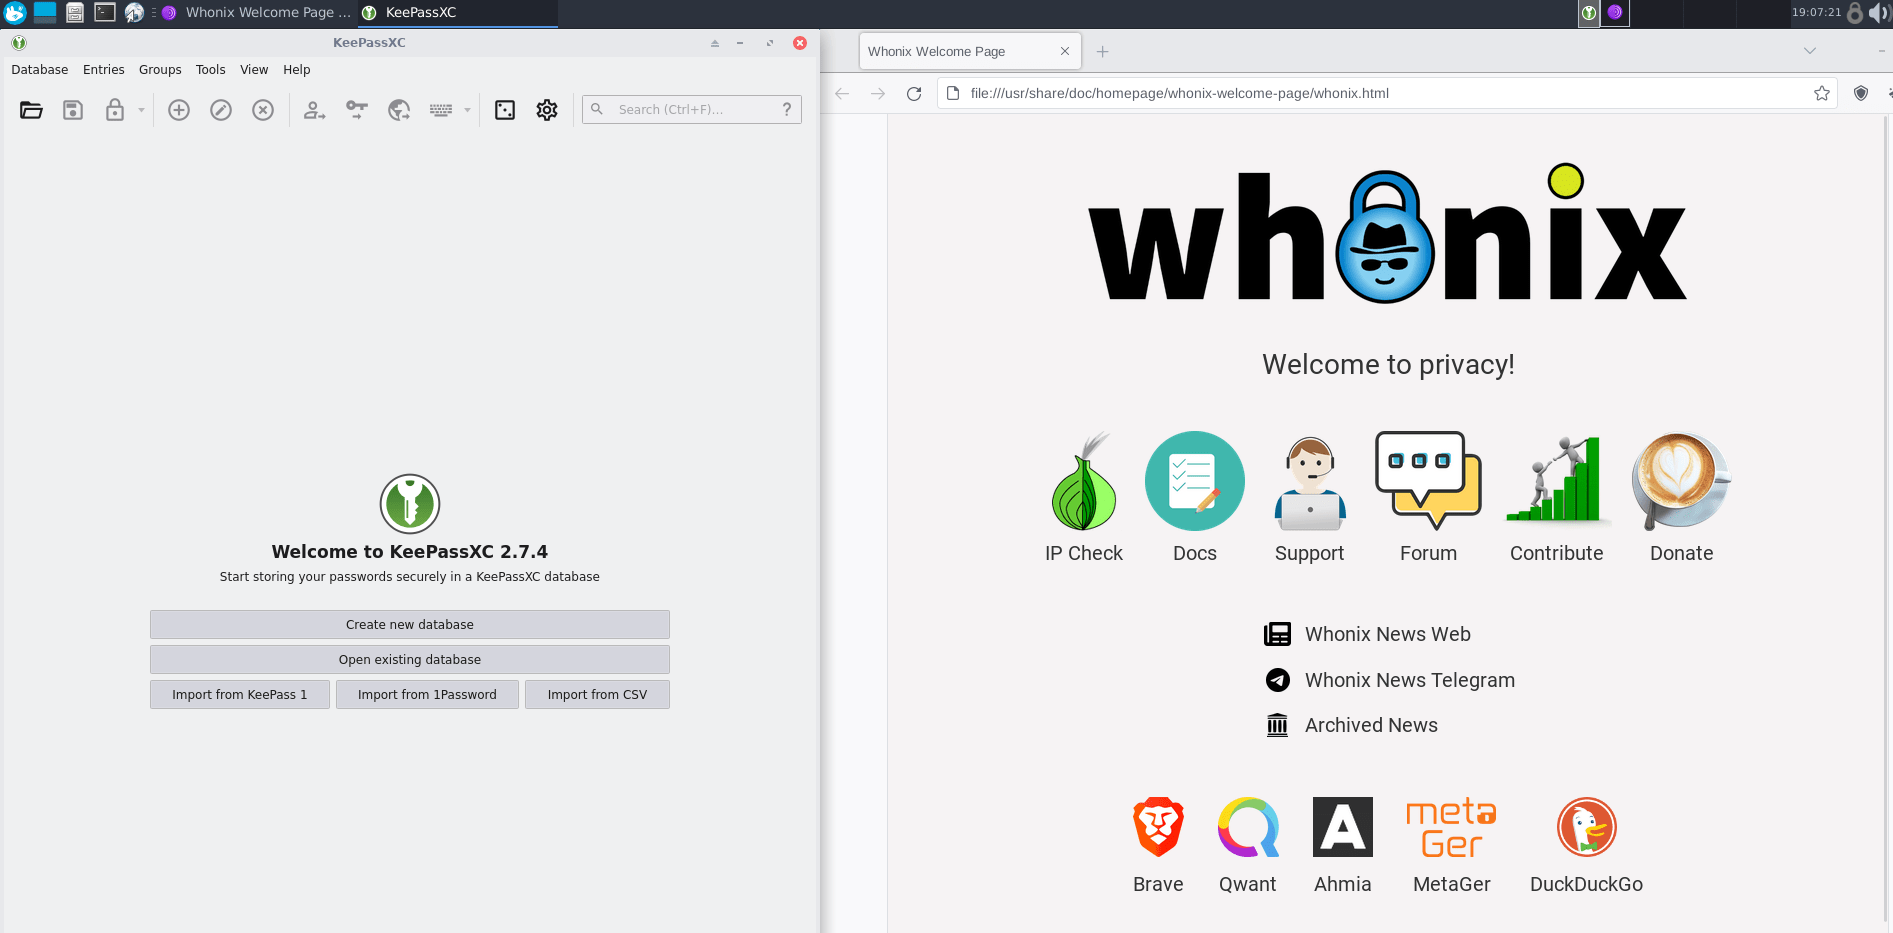Click the Ahmia search engine icon
Image resolution: width=1893 pixels, height=933 pixels.
pos(1343,827)
